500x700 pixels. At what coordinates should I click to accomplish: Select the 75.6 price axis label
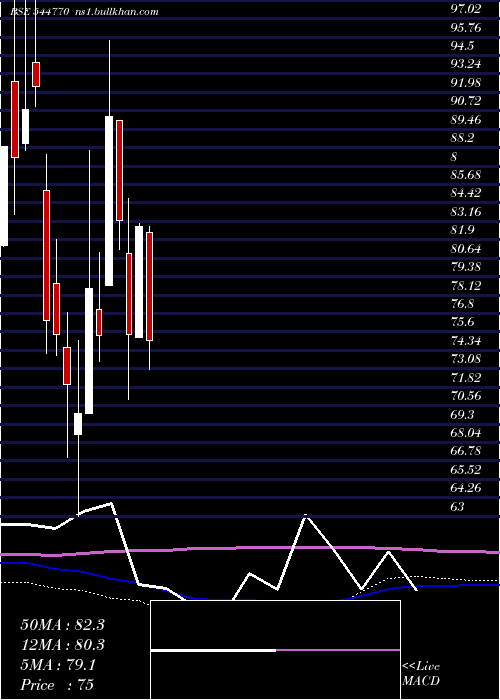point(462,322)
